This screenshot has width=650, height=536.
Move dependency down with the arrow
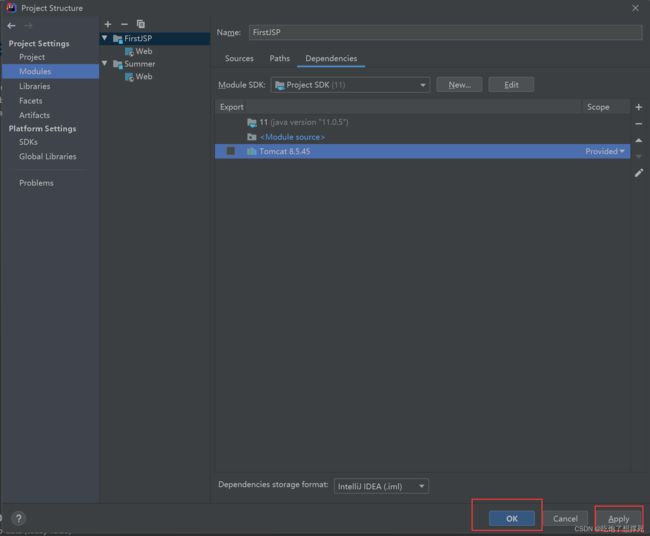[x=638, y=156]
